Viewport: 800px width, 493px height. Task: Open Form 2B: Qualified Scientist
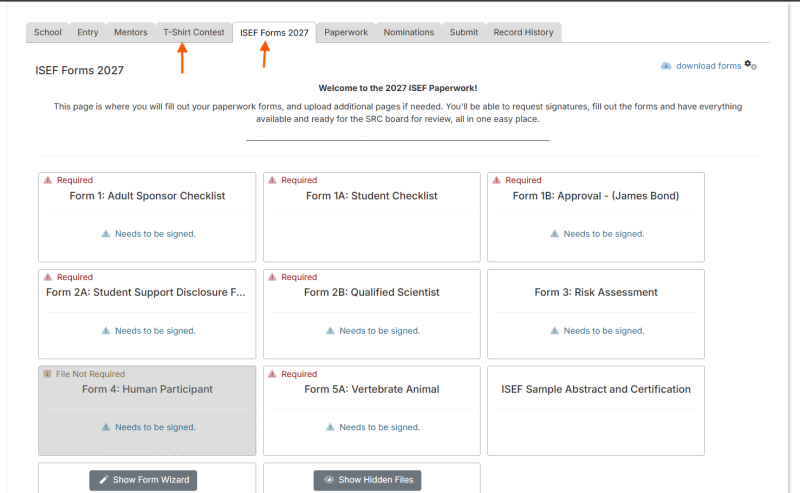tap(371, 314)
